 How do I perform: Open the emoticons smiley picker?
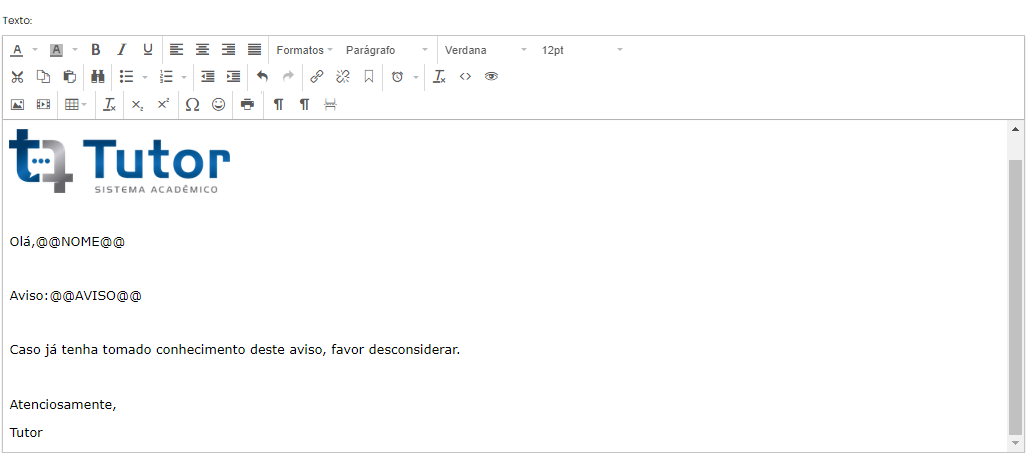point(219,104)
